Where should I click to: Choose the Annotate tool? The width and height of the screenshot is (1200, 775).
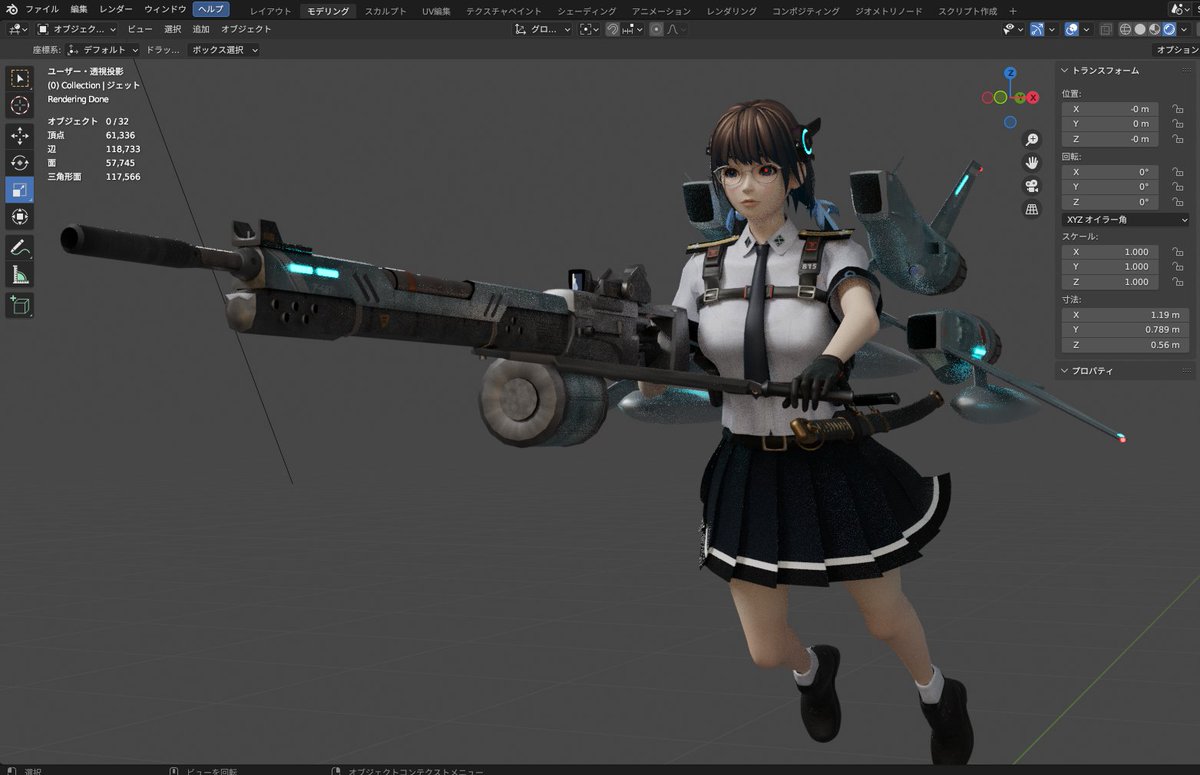click(x=20, y=248)
